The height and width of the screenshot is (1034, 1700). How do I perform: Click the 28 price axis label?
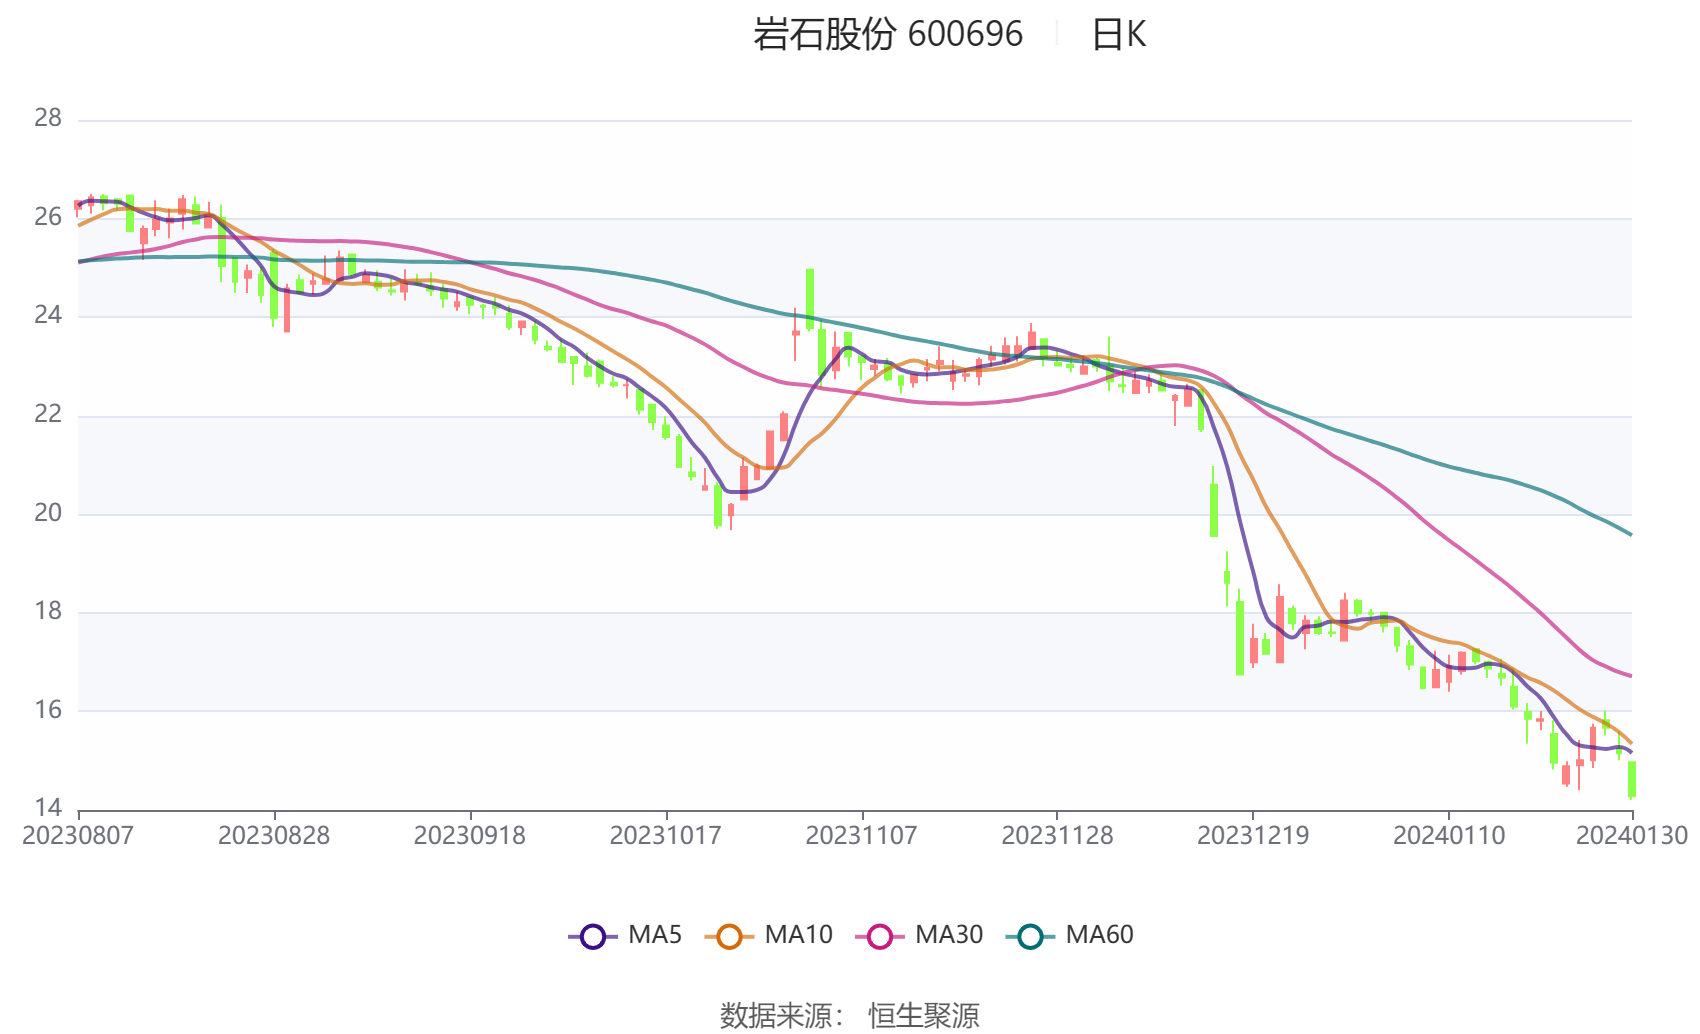click(48, 118)
